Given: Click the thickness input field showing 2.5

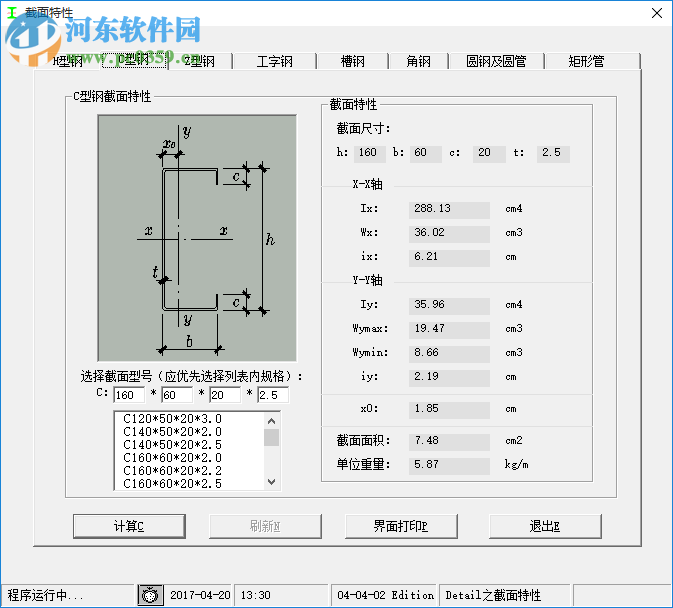Looking at the screenshot, I should (x=273, y=395).
